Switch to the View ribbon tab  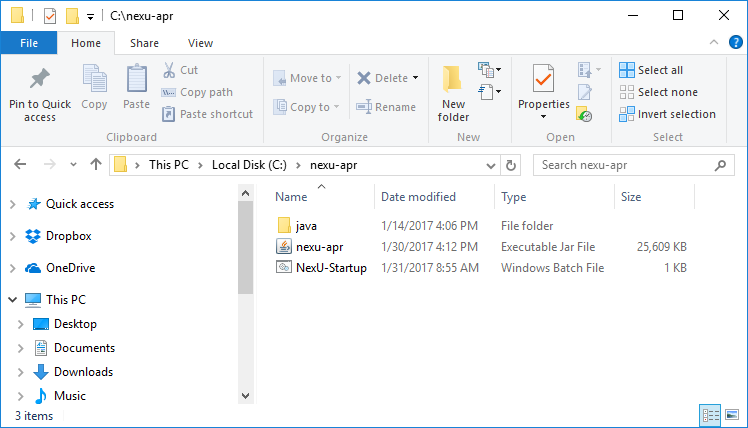coord(200,43)
